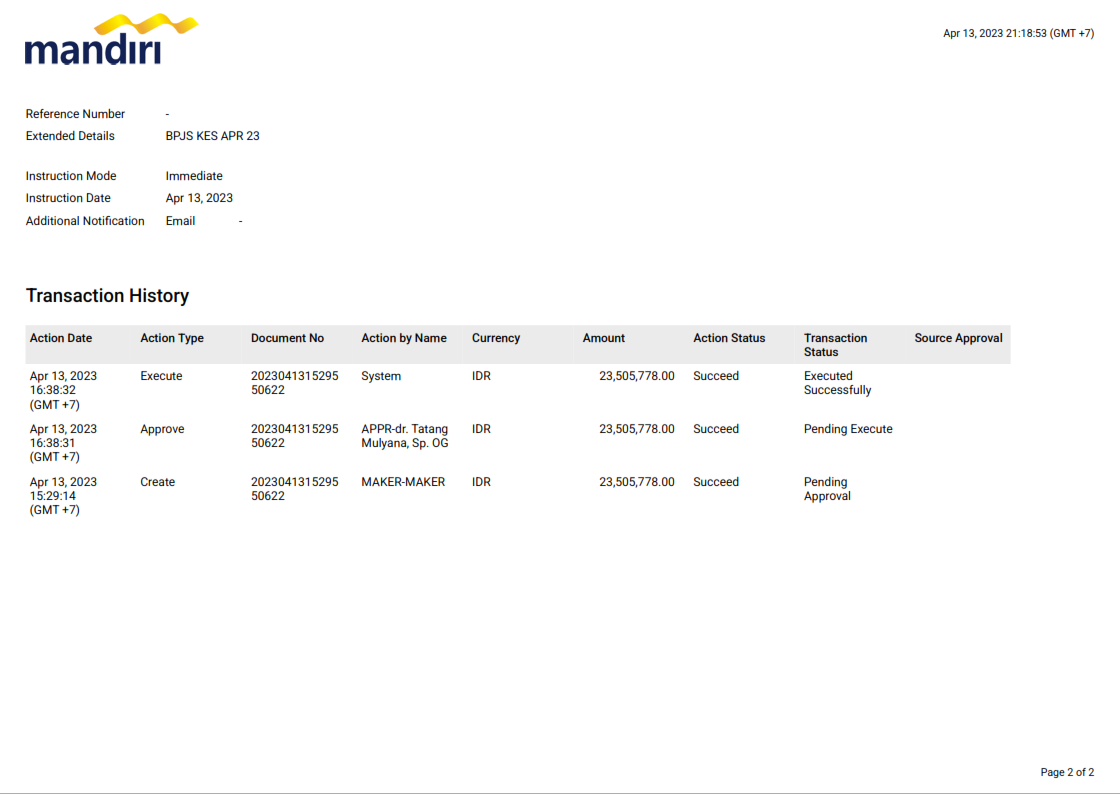Select the Amount column header
Screen dimensions: 1120x794
604,338
